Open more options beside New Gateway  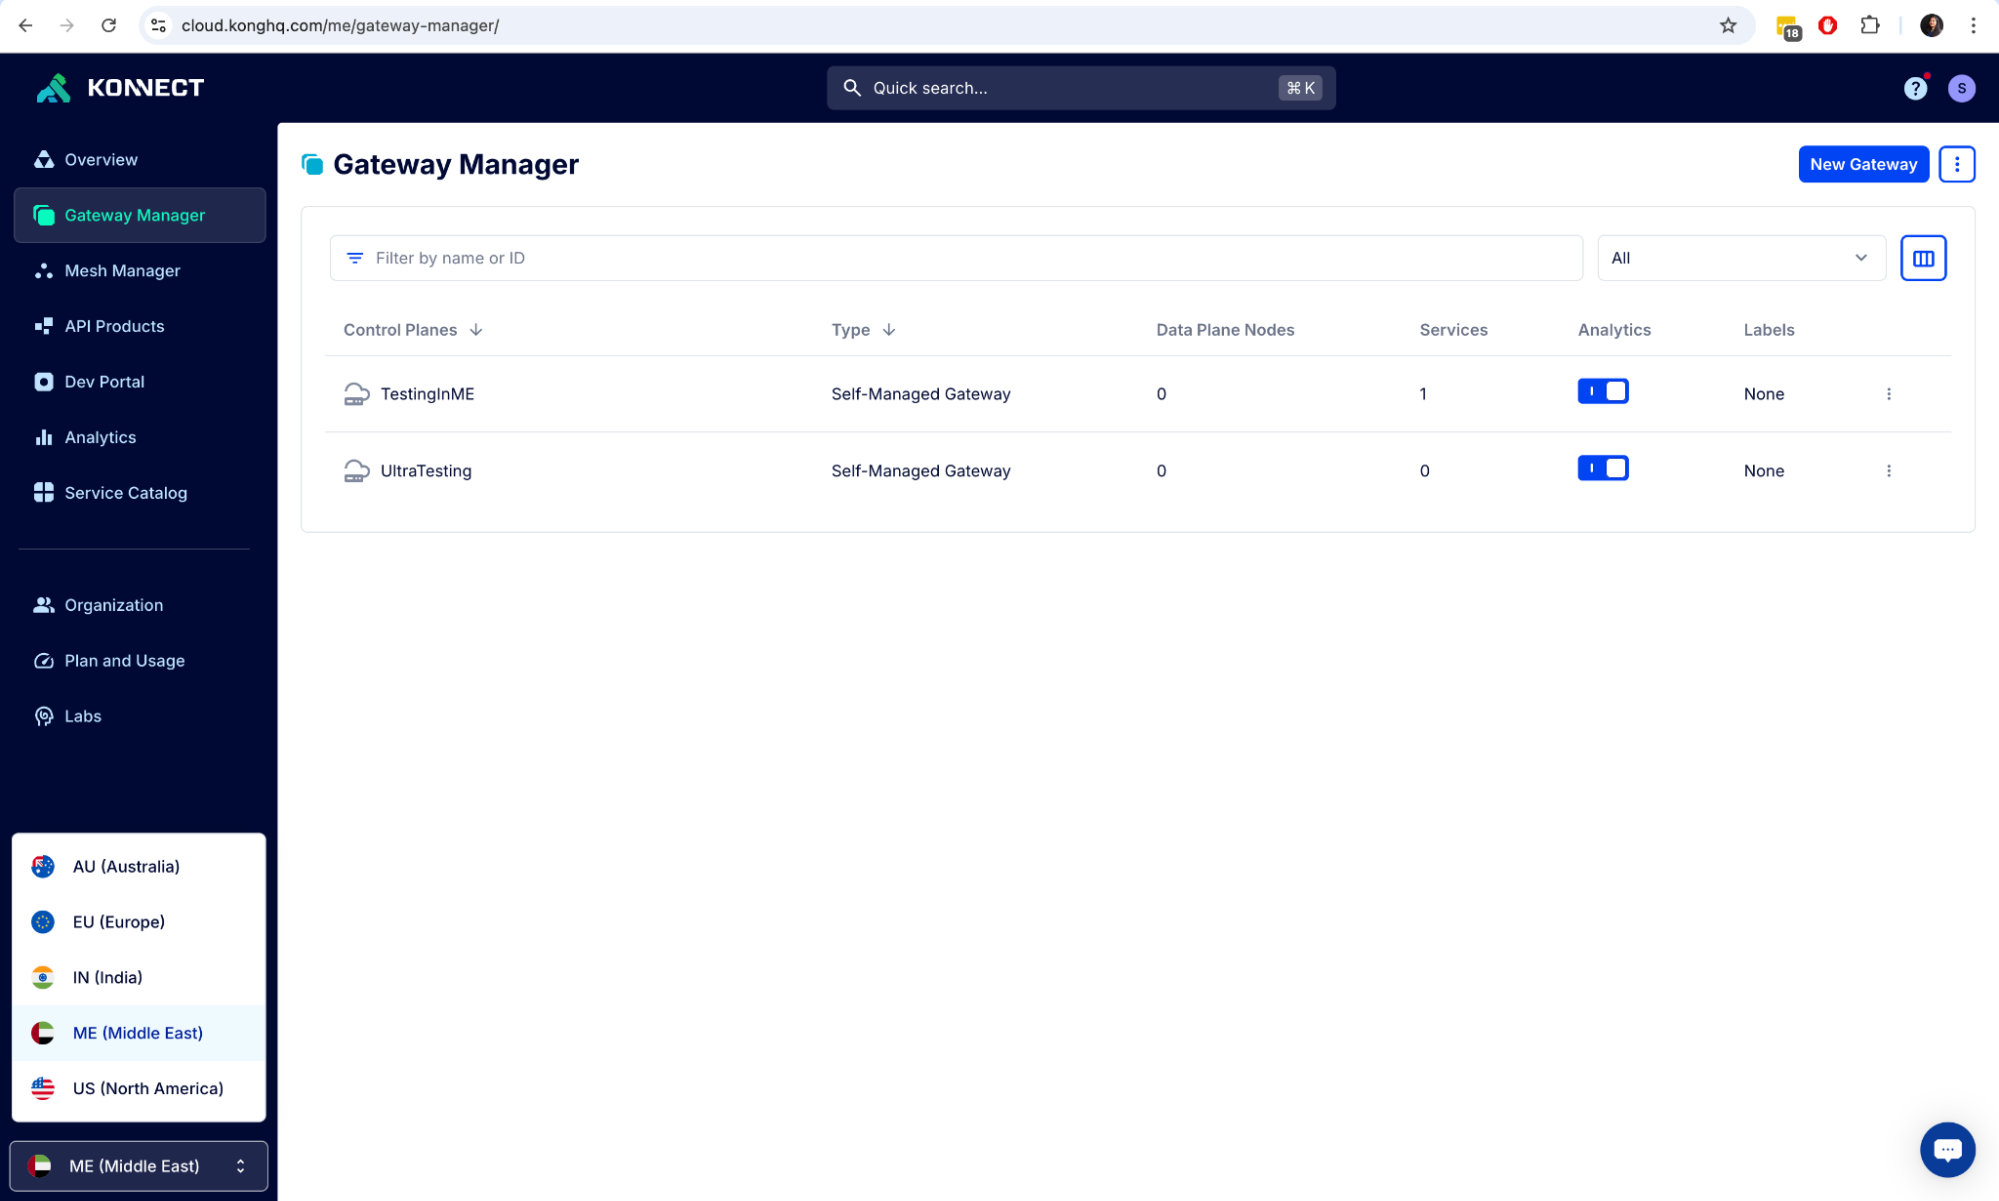click(1956, 164)
